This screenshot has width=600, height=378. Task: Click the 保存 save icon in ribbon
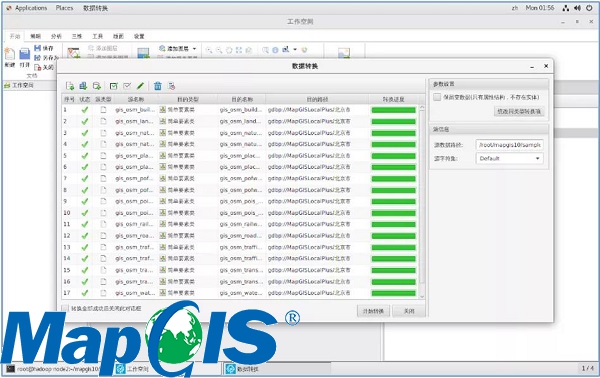(38, 48)
